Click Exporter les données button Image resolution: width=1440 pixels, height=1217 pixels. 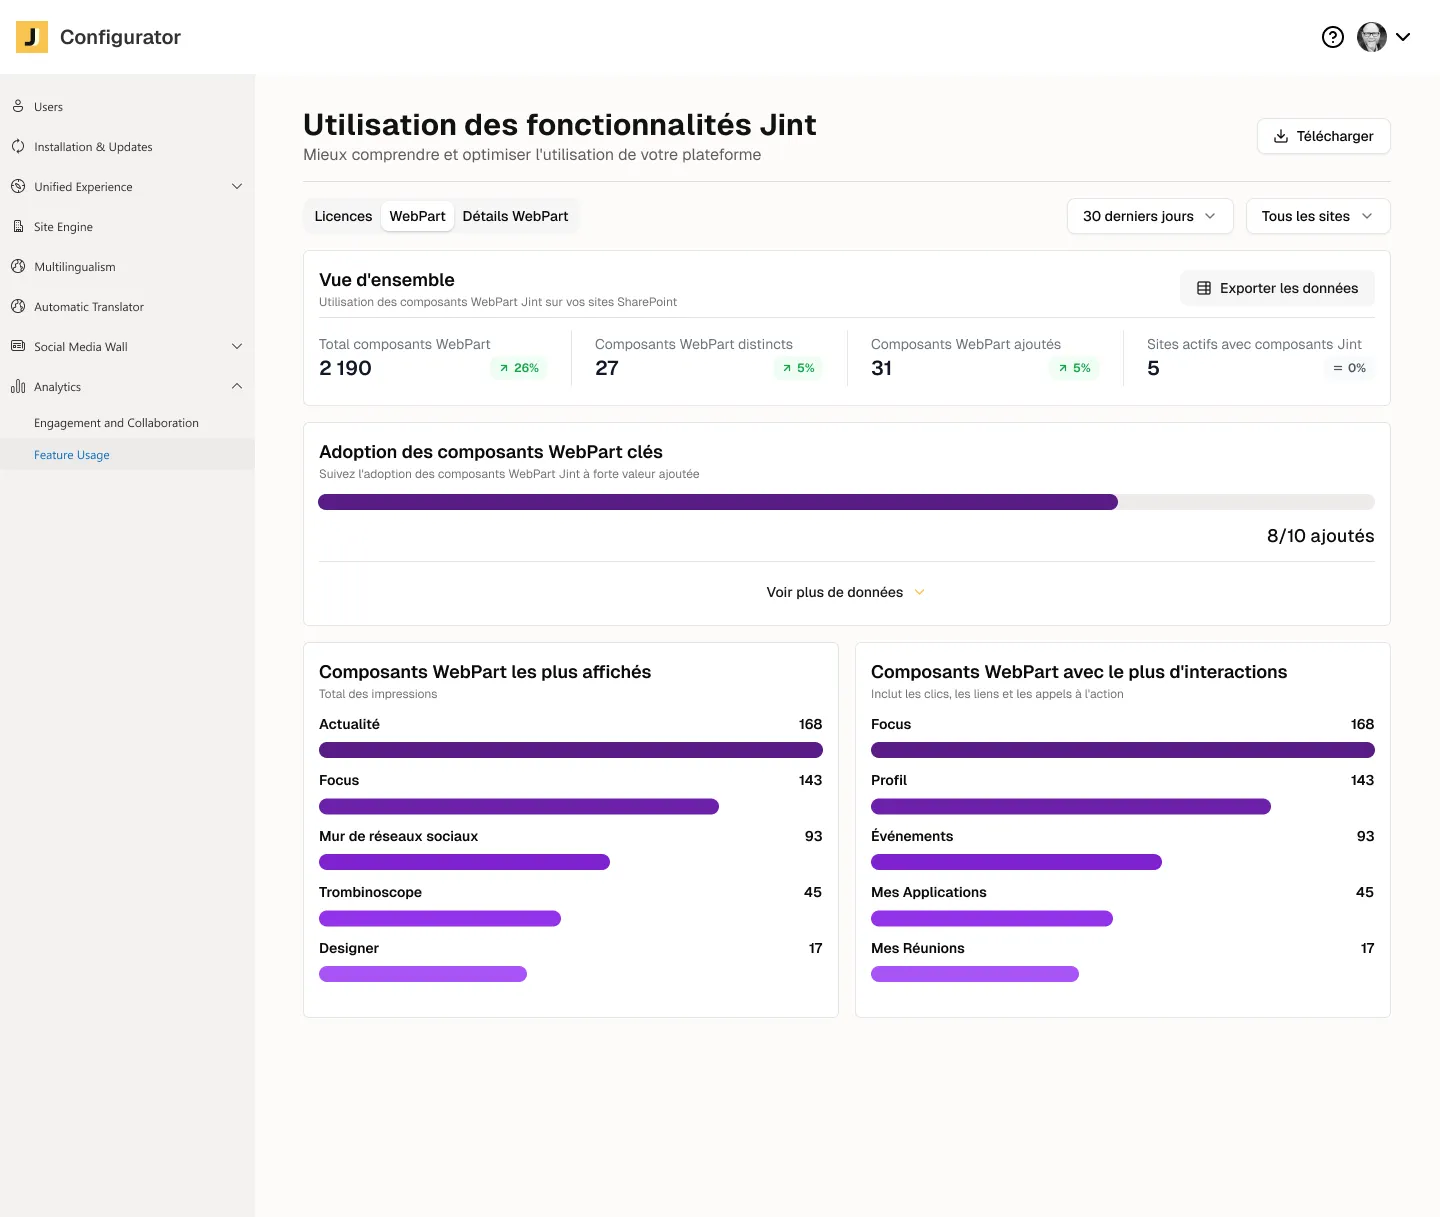[1277, 288]
